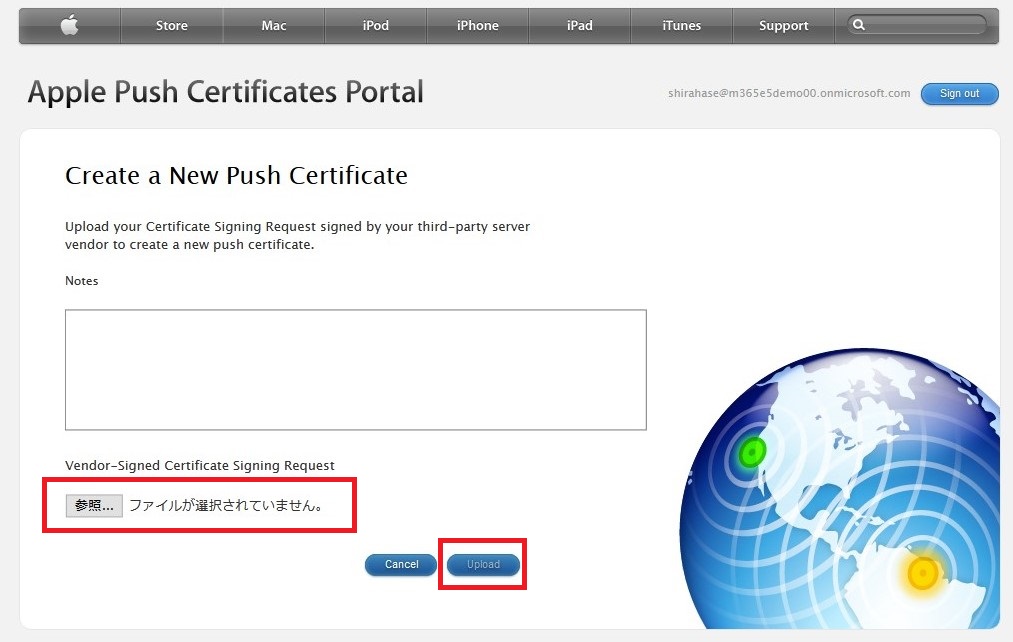Click the search magnifier icon
Viewport: 1013px width, 642px height.
[x=859, y=25]
